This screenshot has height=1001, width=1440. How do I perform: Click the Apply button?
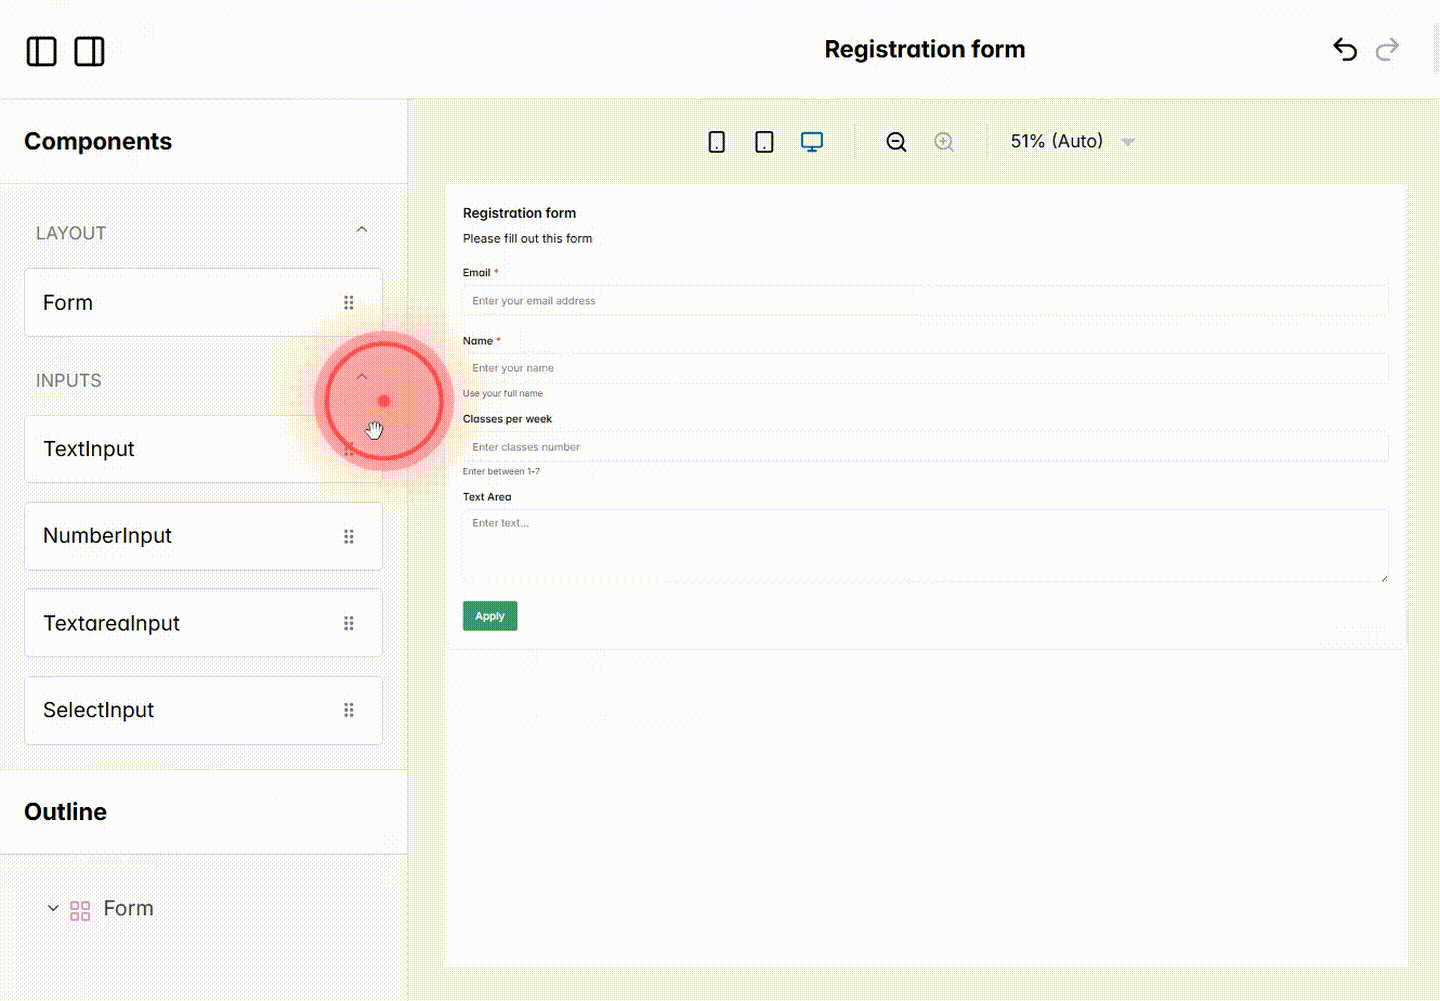pos(489,615)
